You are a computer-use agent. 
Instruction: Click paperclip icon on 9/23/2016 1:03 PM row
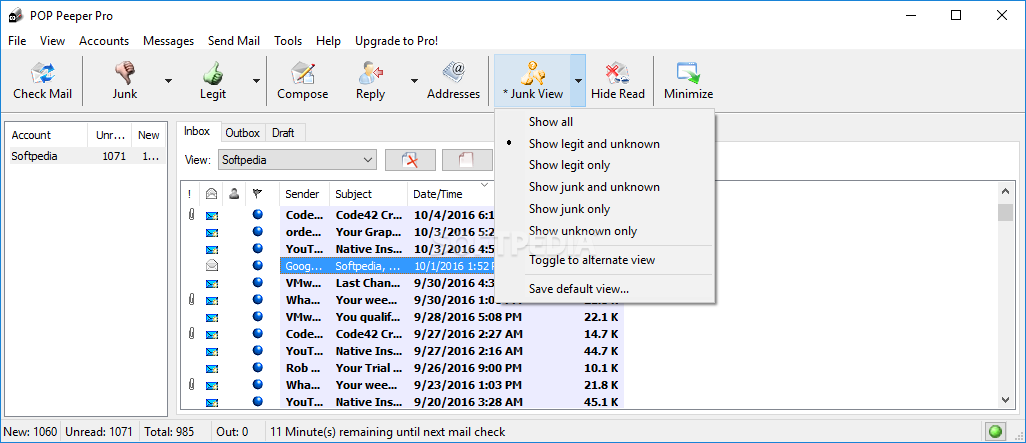click(191, 384)
